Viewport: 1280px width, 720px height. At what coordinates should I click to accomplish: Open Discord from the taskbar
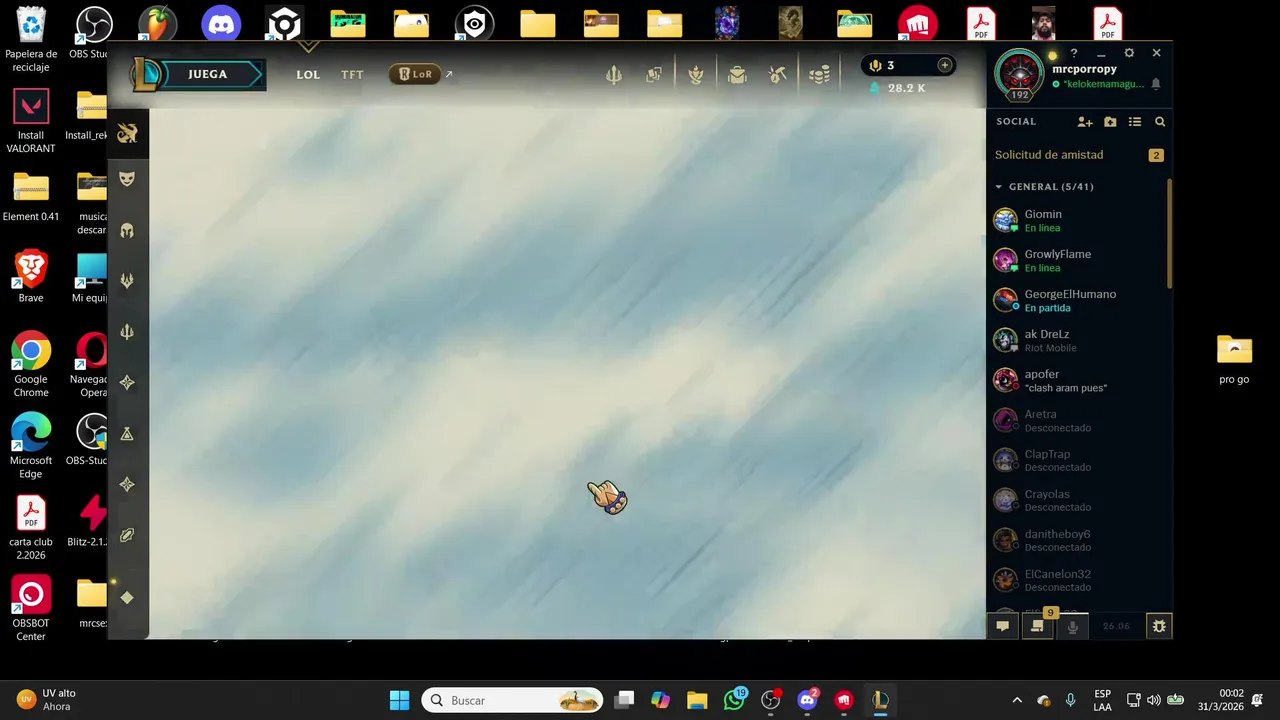click(x=807, y=700)
